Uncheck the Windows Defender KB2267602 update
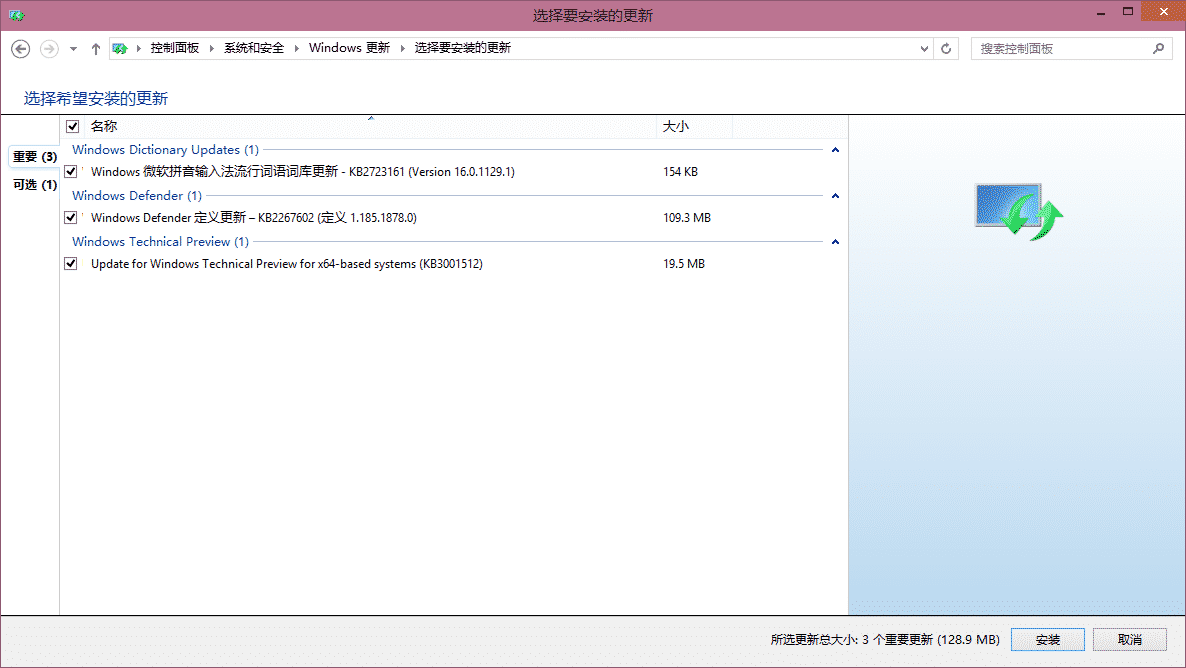Screen dimensions: 1186x668 pos(70,218)
